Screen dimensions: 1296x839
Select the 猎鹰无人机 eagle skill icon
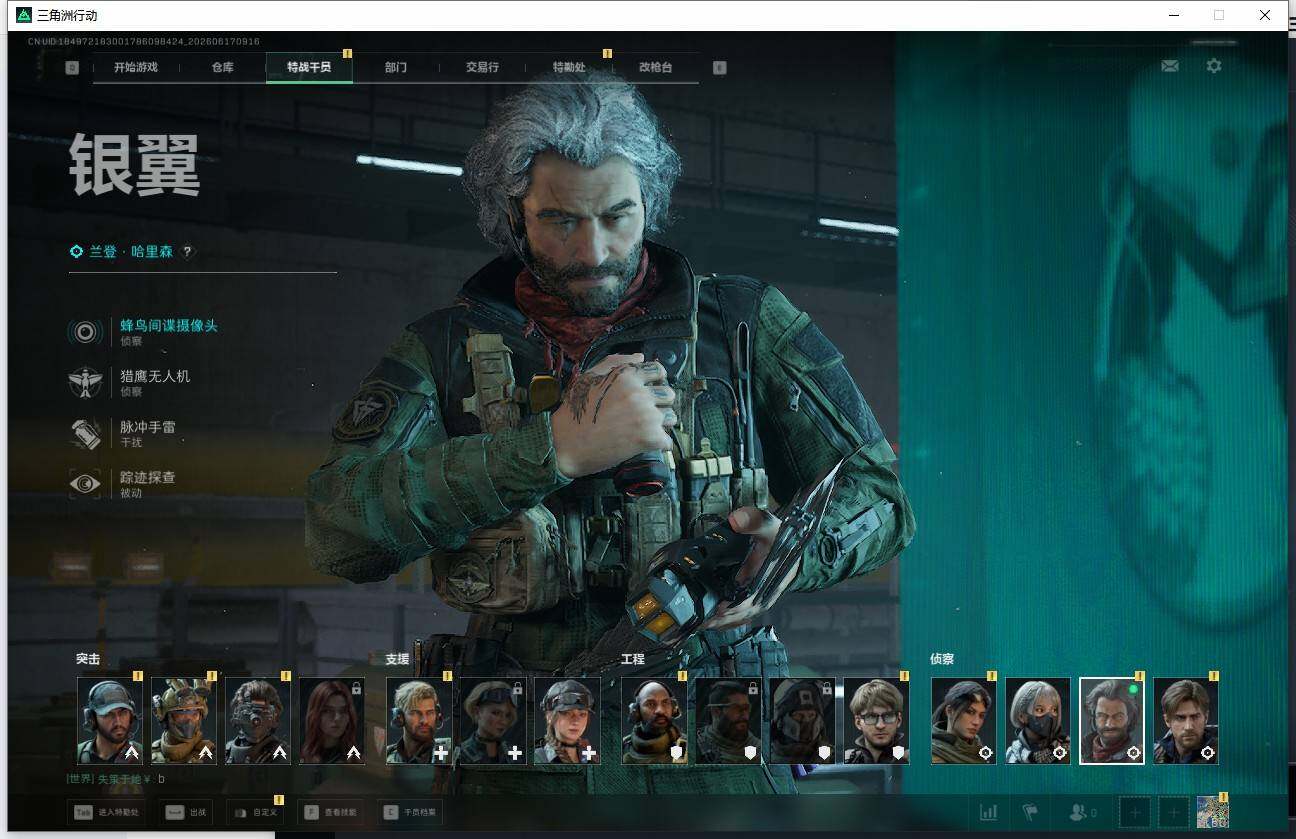[85, 383]
